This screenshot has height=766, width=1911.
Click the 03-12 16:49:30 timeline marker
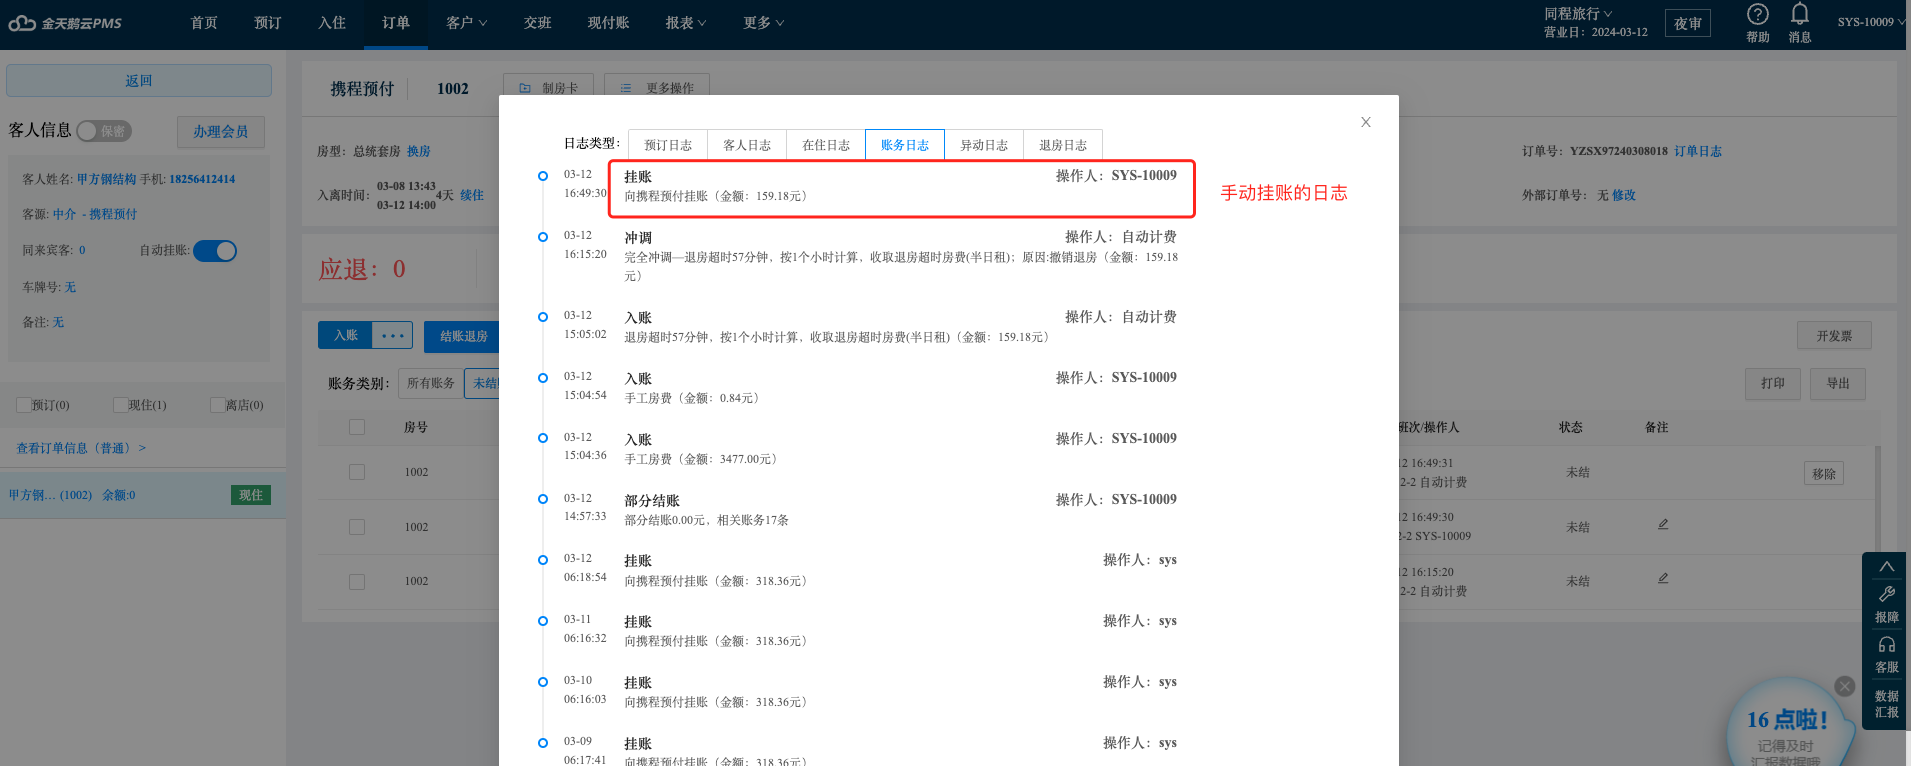(x=543, y=176)
